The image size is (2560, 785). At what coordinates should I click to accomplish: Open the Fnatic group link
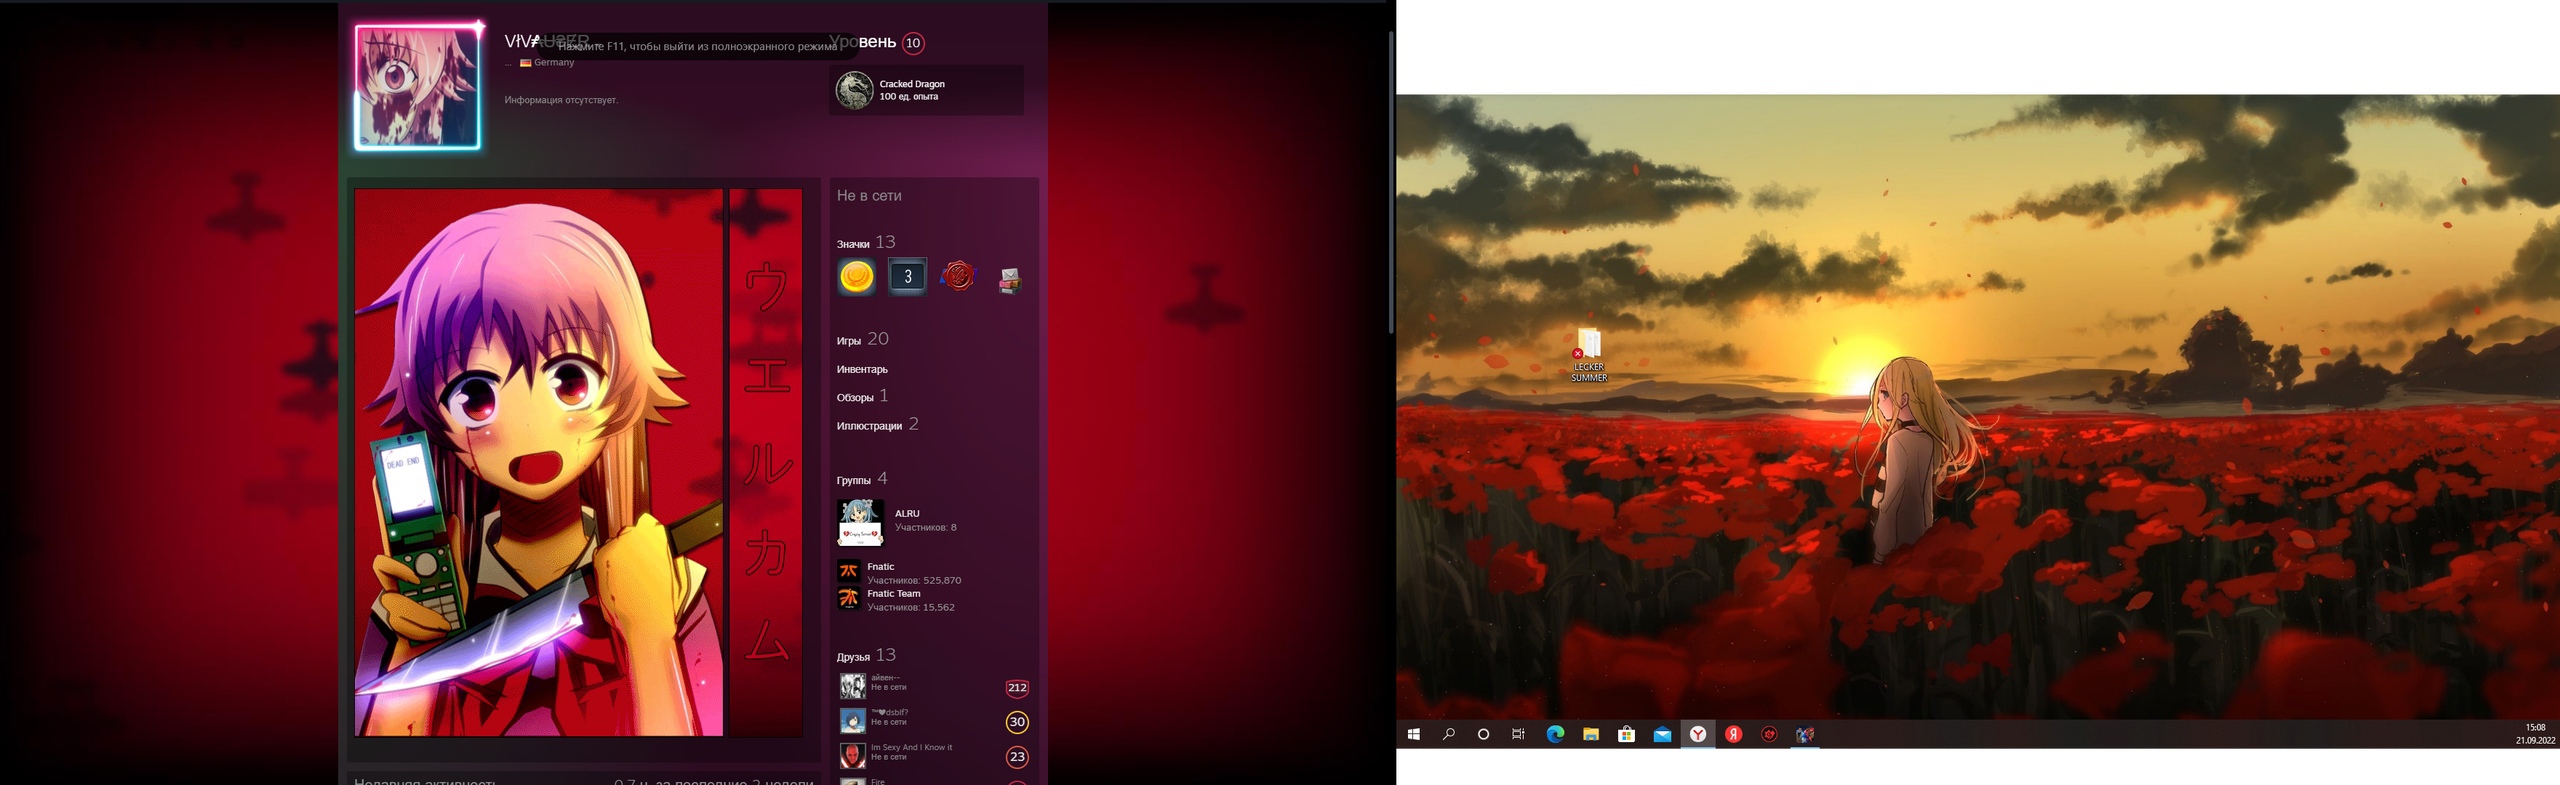pyautogui.click(x=880, y=566)
